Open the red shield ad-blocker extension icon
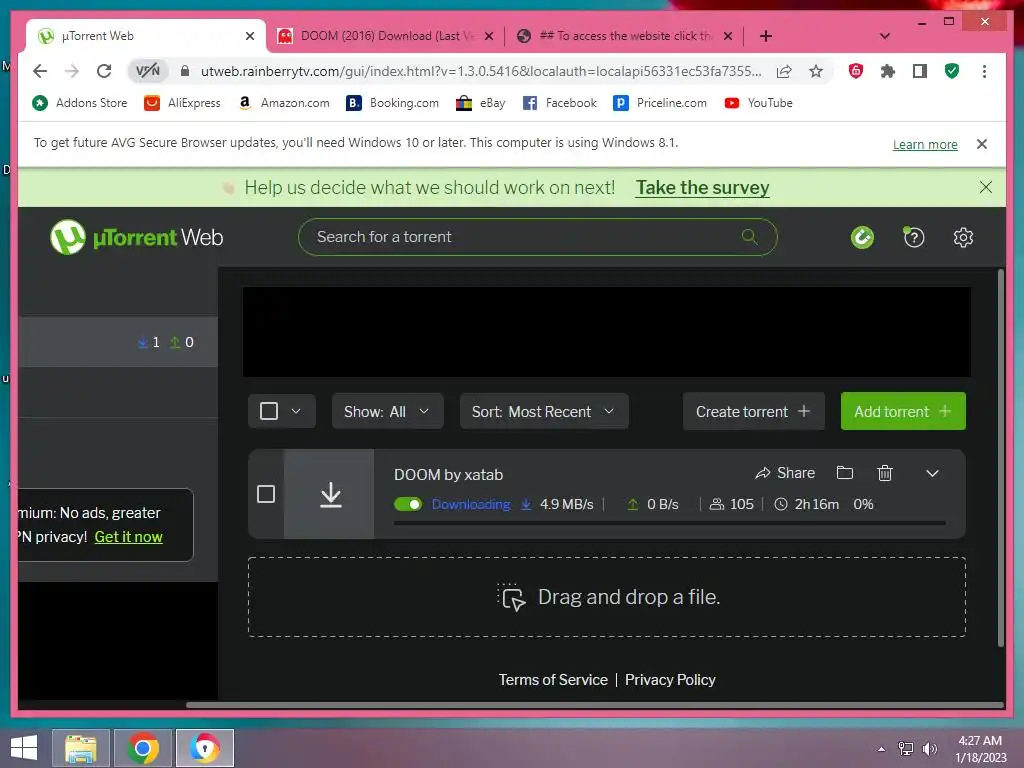Image resolution: width=1024 pixels, height=768 pixels. pyautogui.click(x=856, y=71)
